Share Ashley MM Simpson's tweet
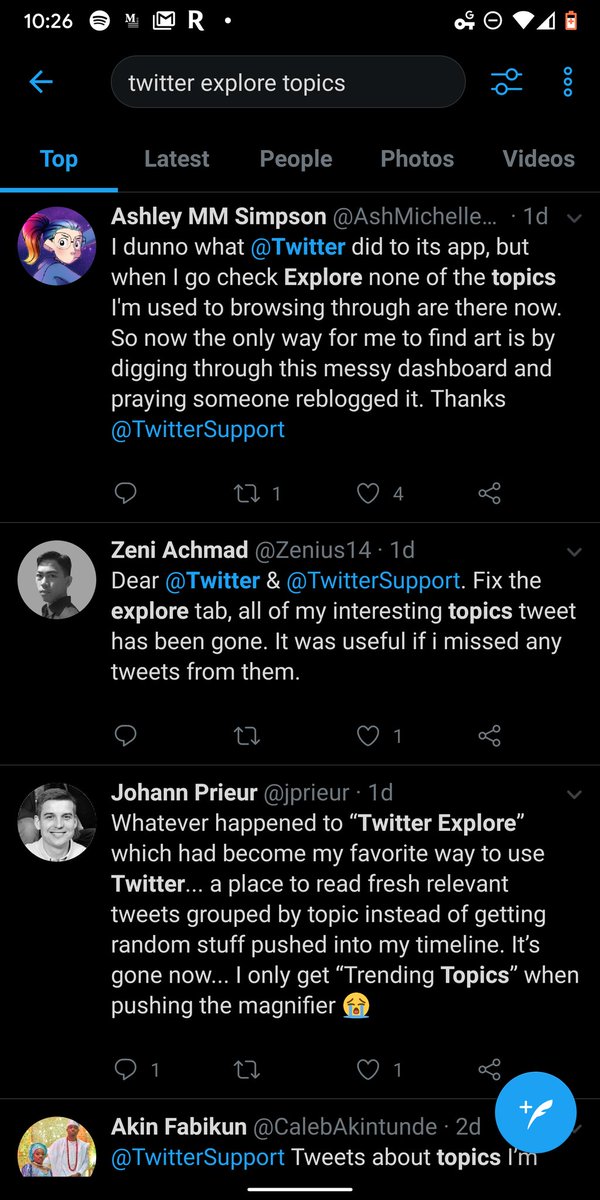The height and width of the screenshot is (1200, 600). point(489,493)
